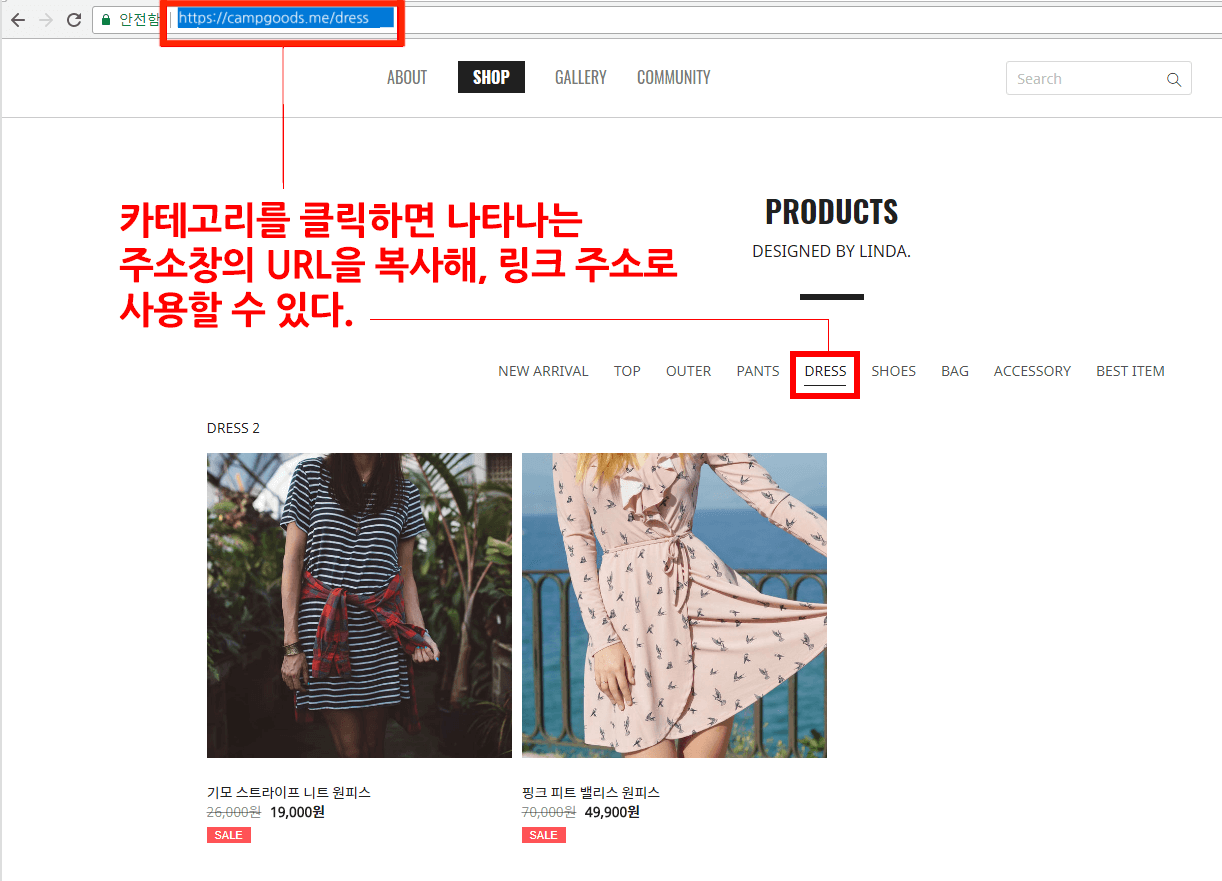Switch to the OUTER category
The width and height of the screenshot is (1222, 881).
pyautogui.click(x=689, y=371)
